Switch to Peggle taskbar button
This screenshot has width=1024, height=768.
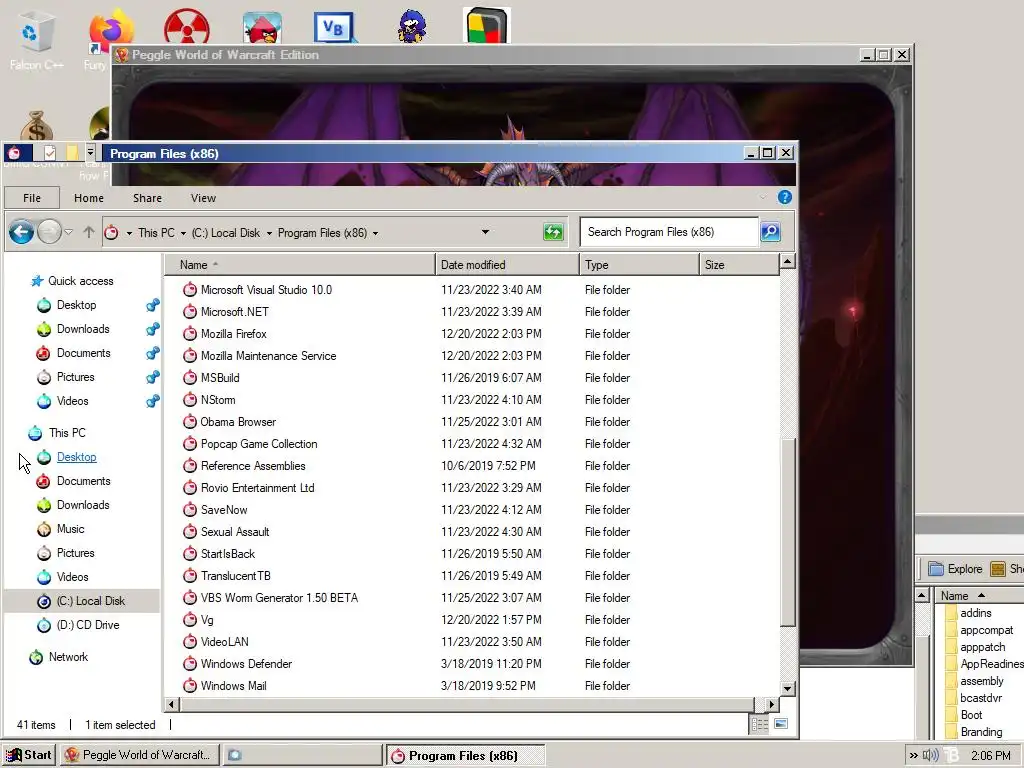click(x=140, y=756)
